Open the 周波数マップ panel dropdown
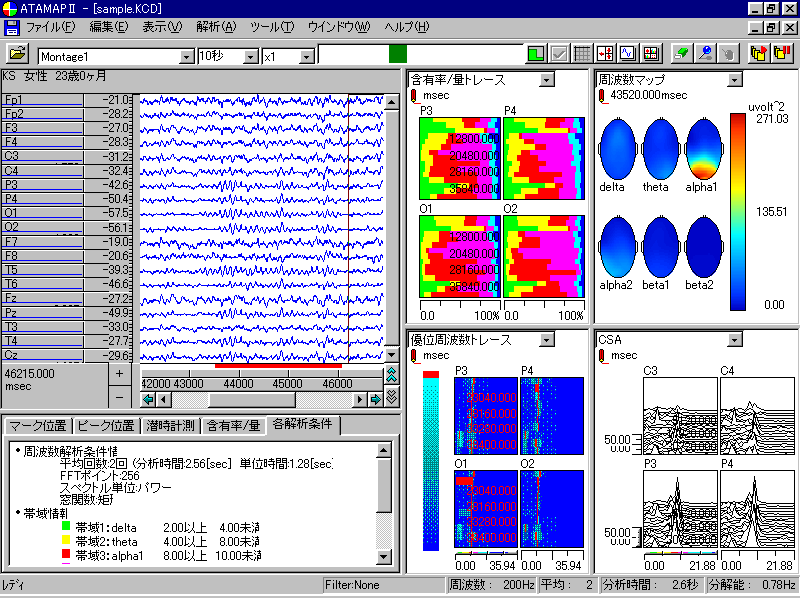800x598 pixels. pos(734,79)
